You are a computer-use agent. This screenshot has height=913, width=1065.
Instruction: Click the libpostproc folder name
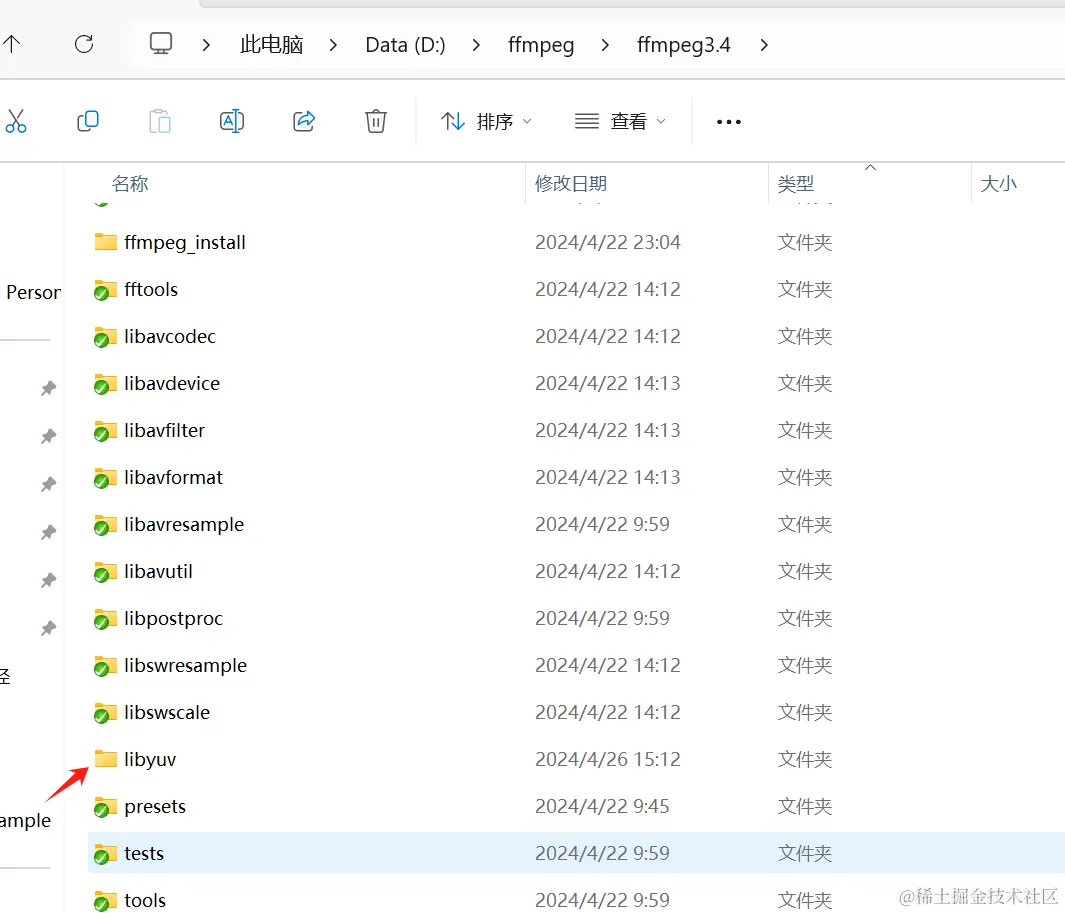point(173,618)
